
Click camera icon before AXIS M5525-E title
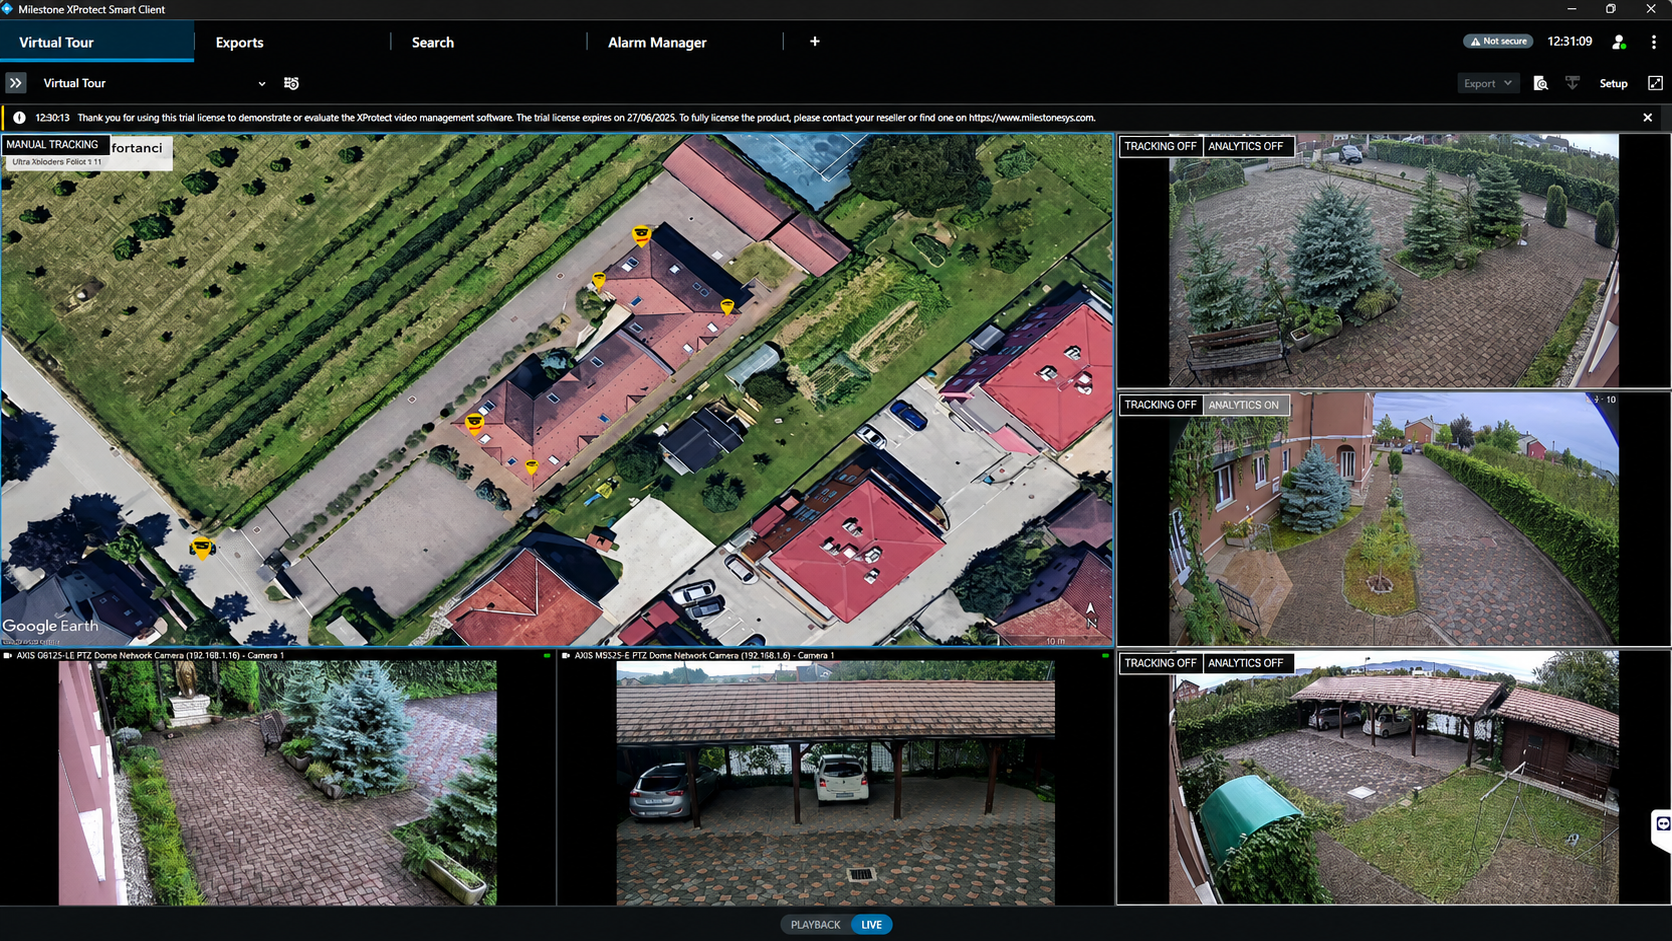point(566,656)
